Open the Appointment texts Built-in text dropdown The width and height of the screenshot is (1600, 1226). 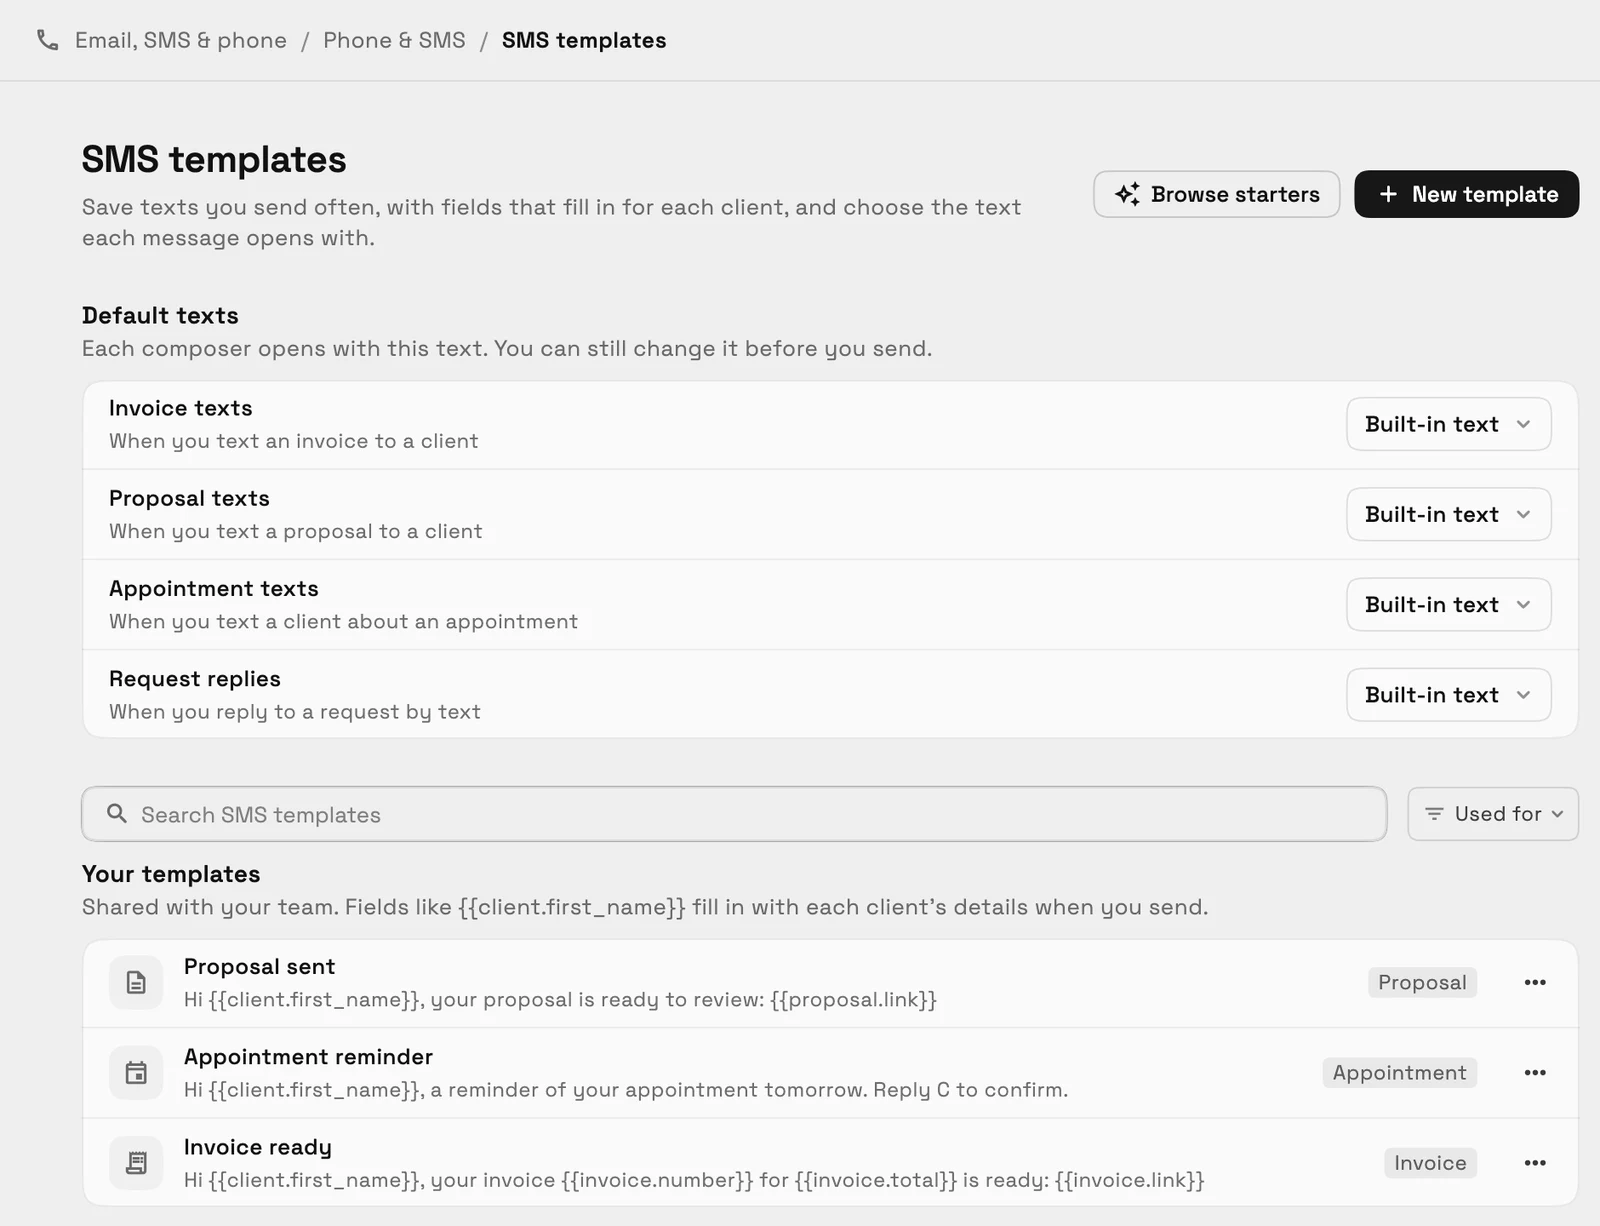(1448, 604)
